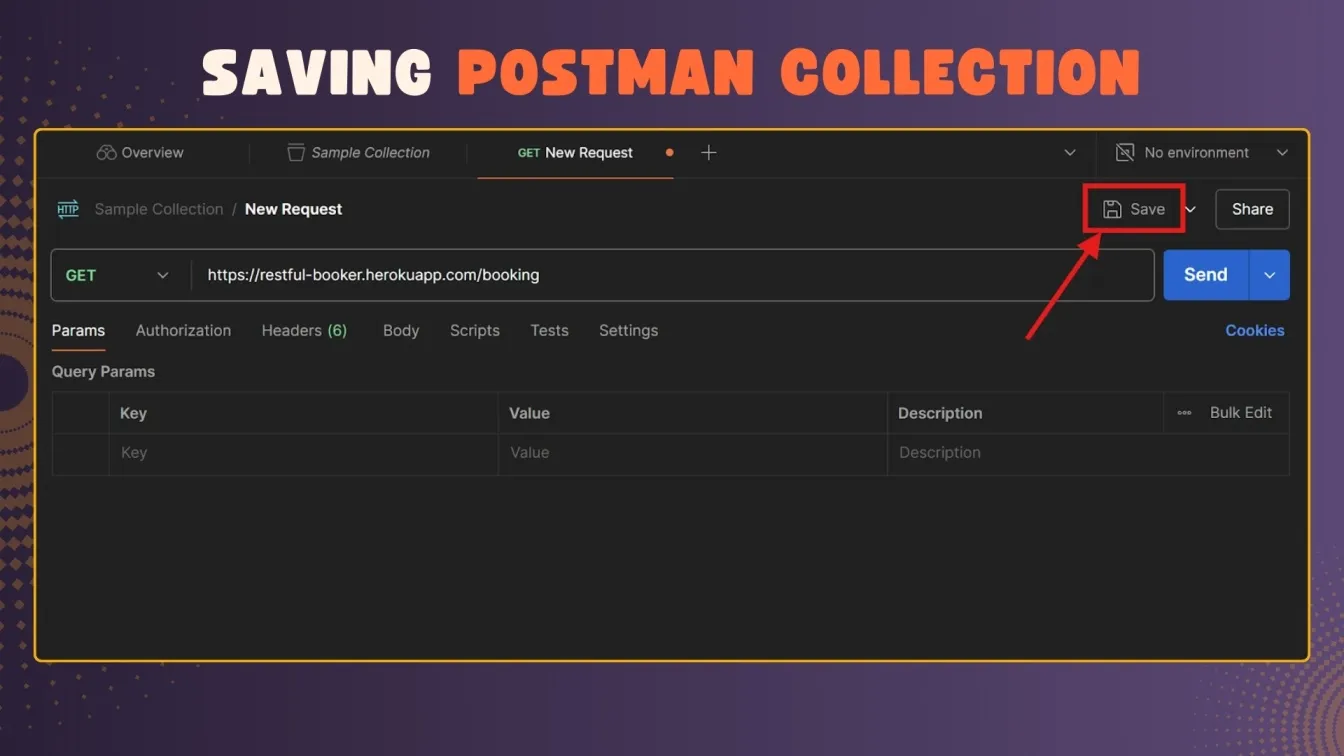Screen dimensions: 1344x756
Task: Switch to the Sample Collection tab
Action: point(358,153)
